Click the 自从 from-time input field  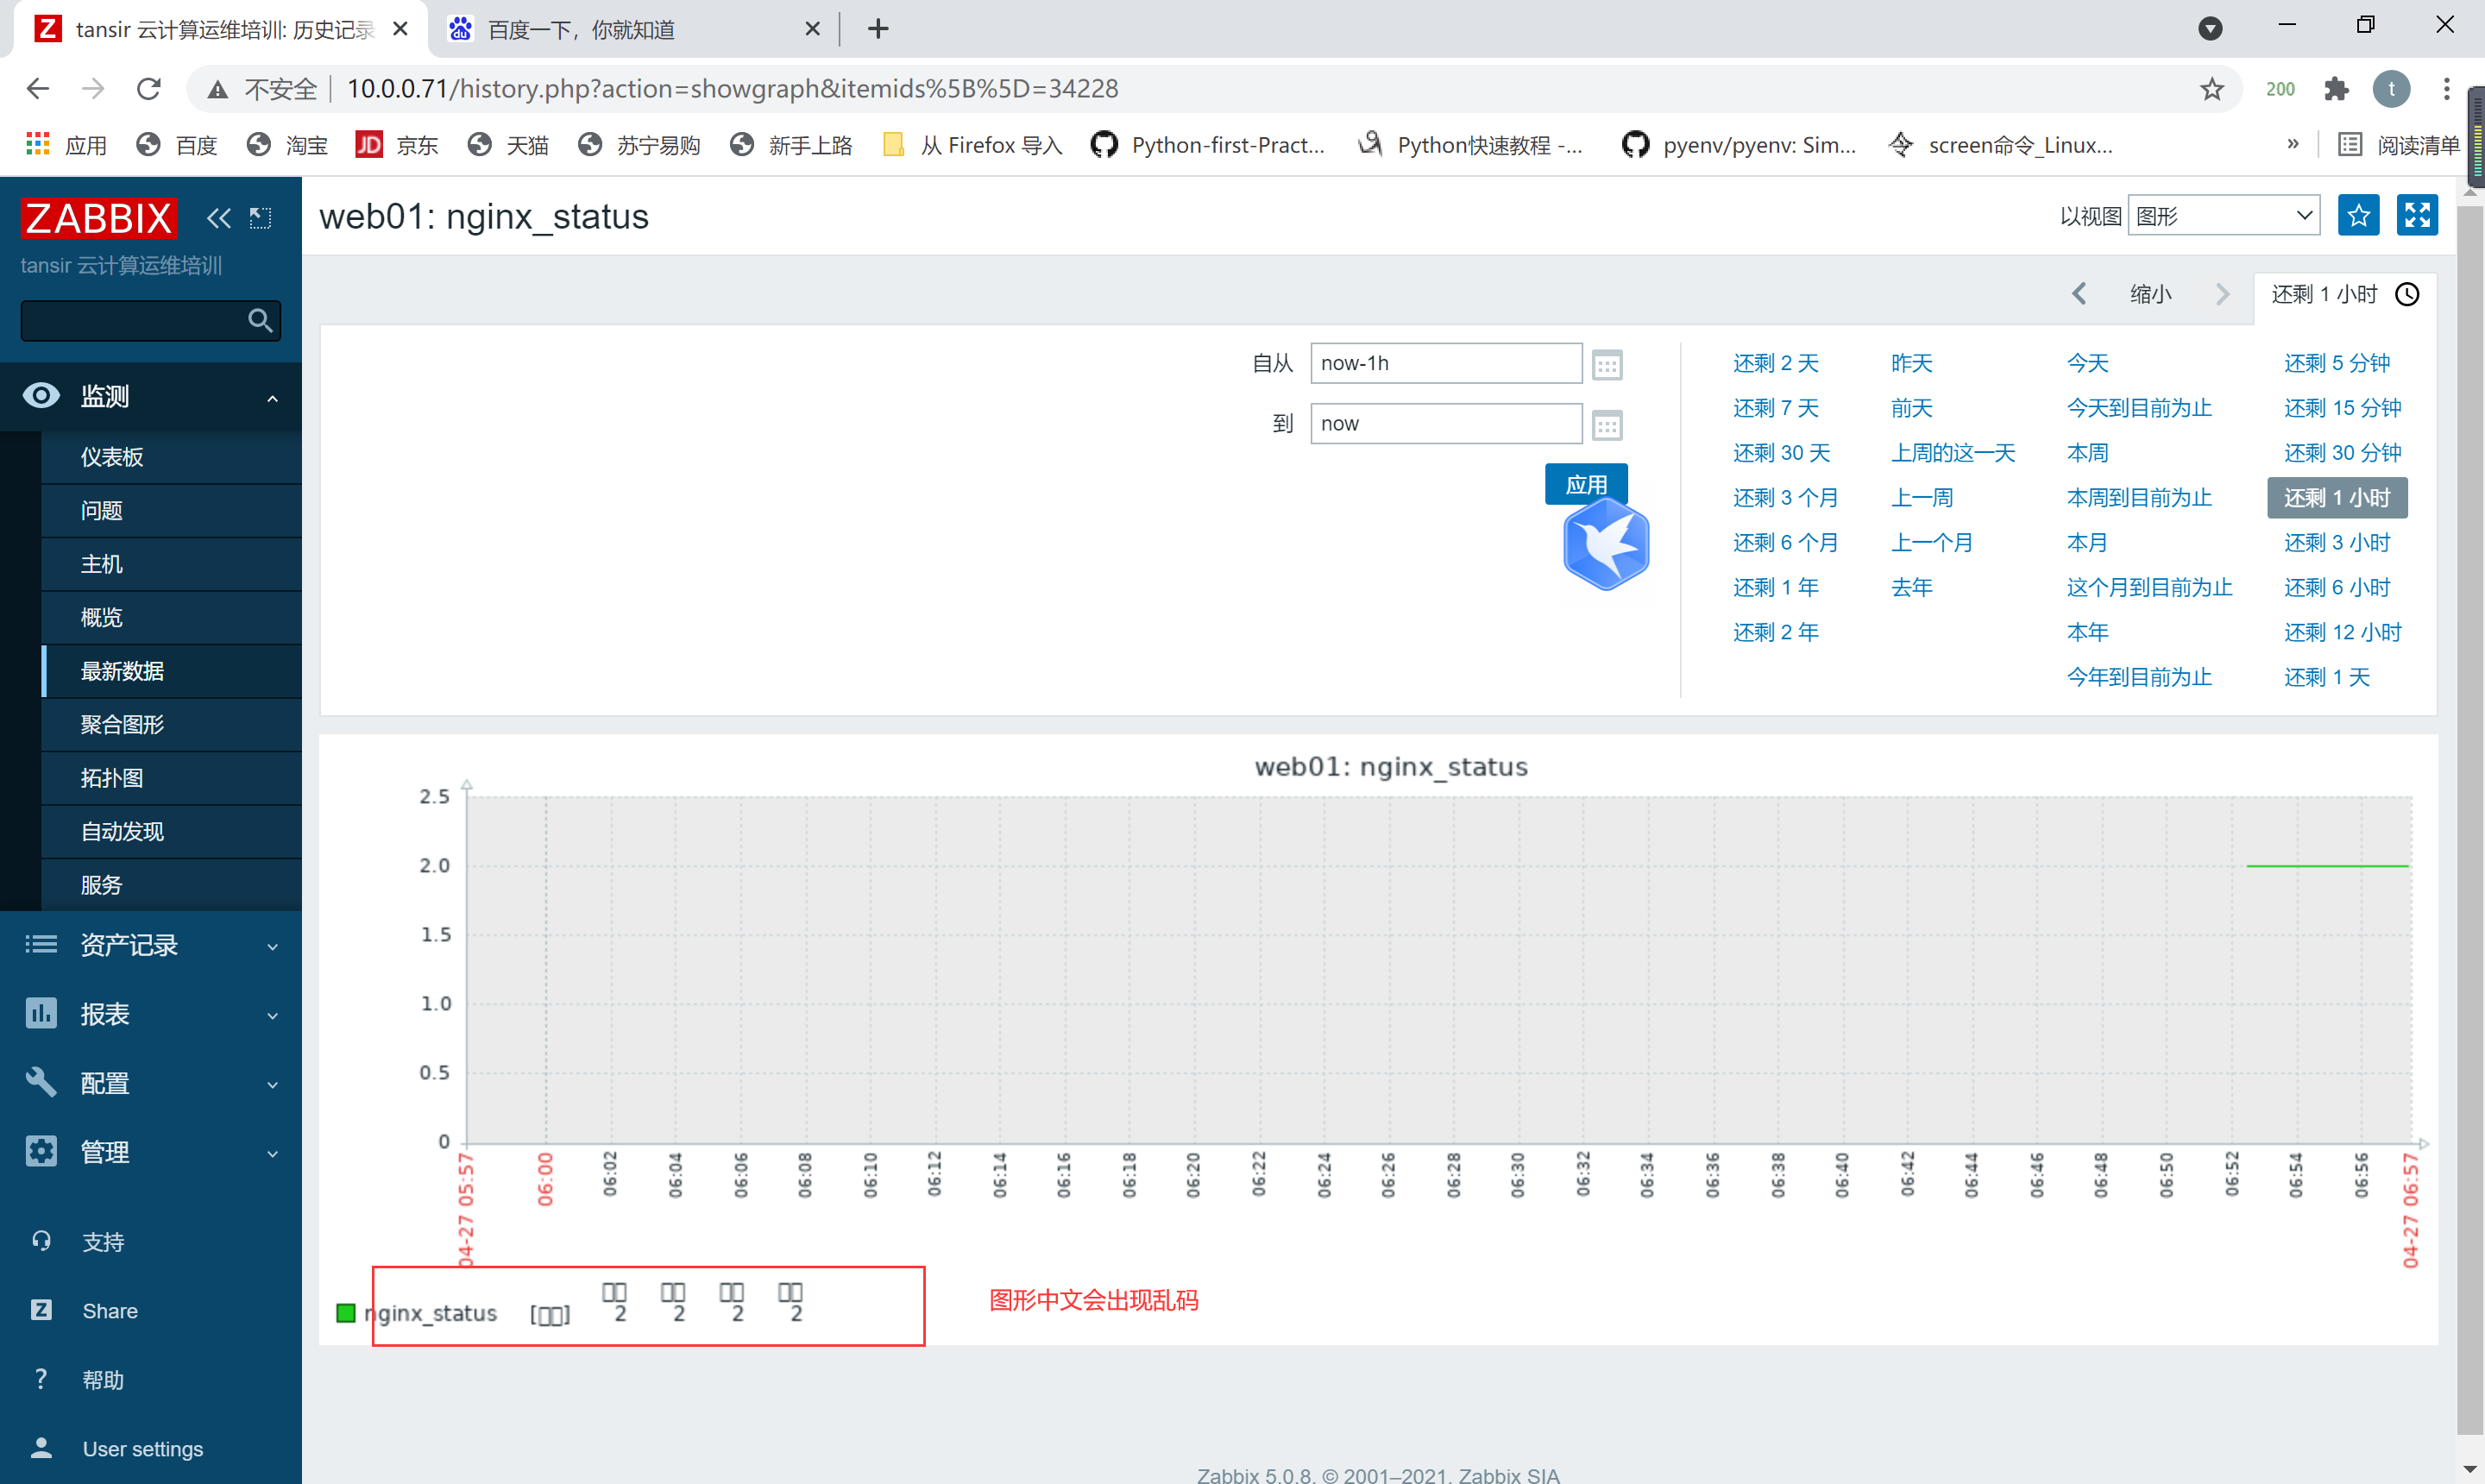1446,363
